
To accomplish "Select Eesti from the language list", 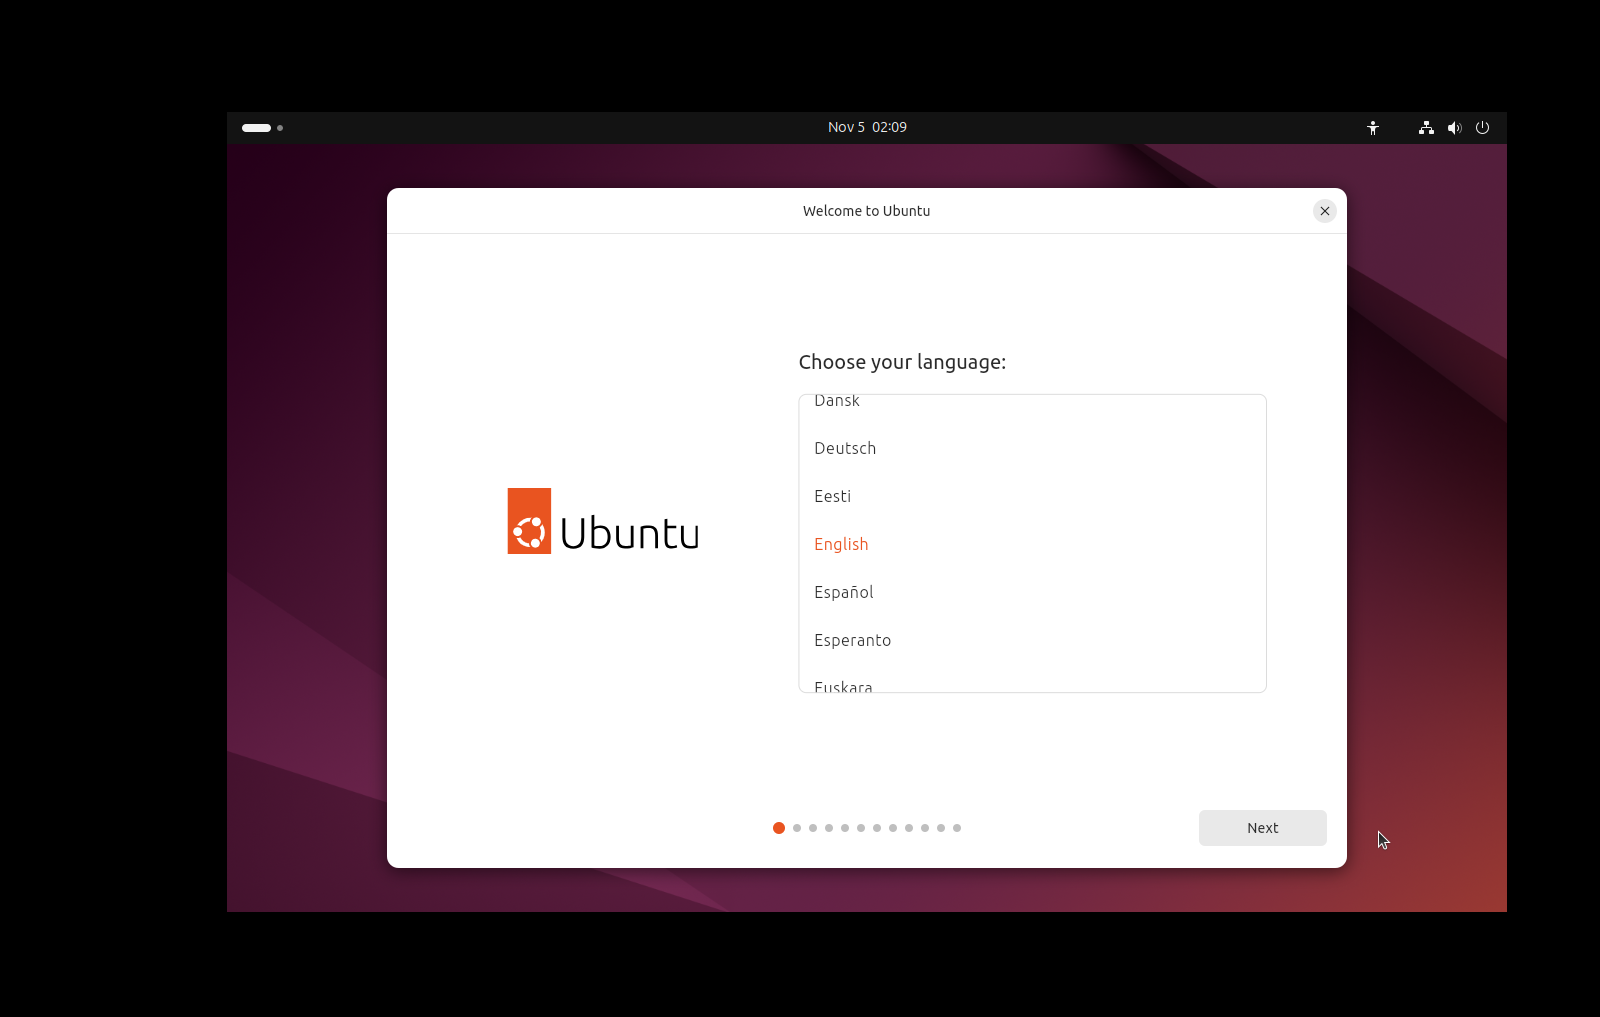I will point(1032,496).
